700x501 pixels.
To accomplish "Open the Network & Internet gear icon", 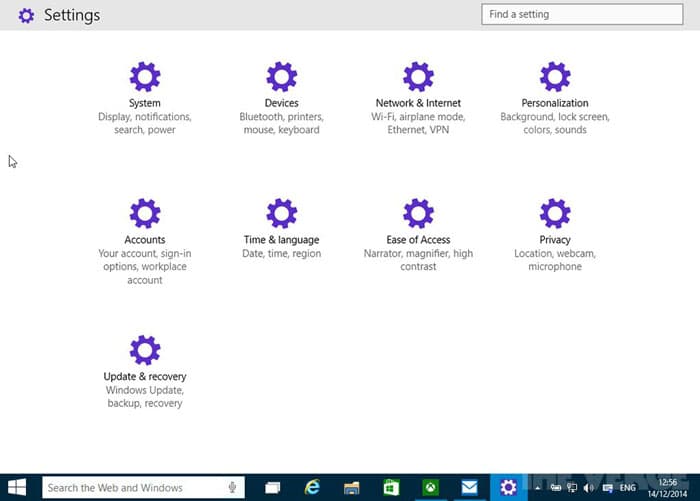I will (x=418, y=77).
